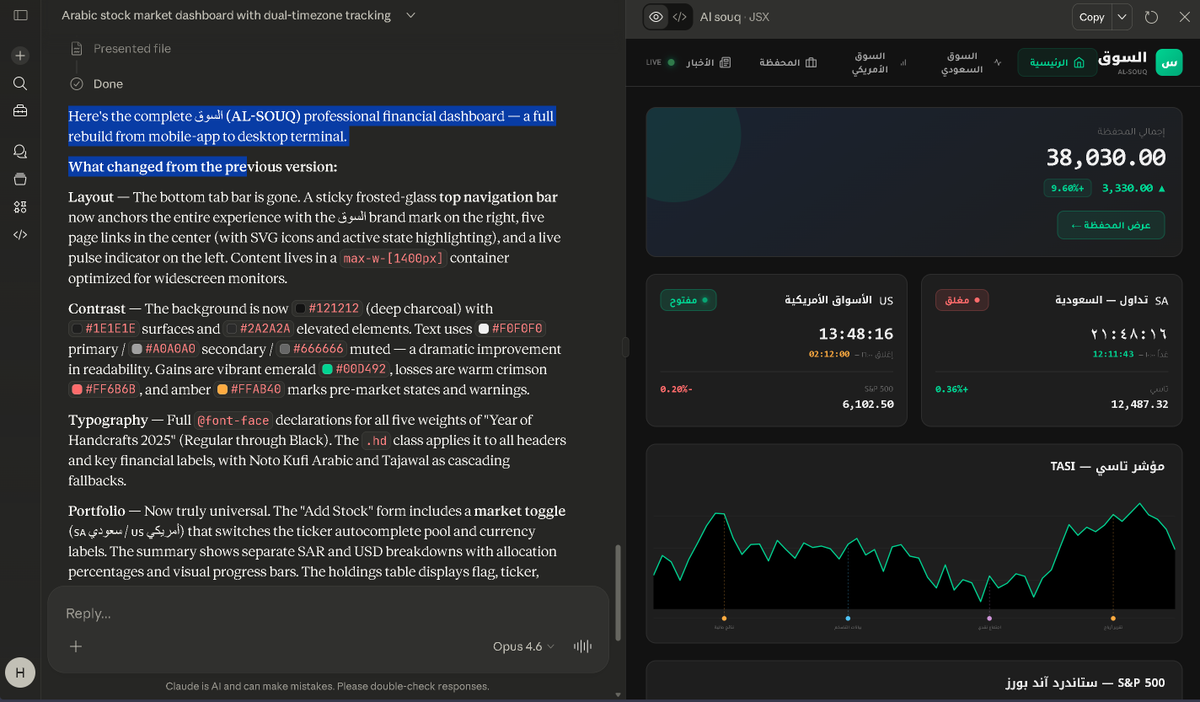Open the المحفظة portfolio tab
This screenshot has height=702, width=1200.
coord(786,62)
